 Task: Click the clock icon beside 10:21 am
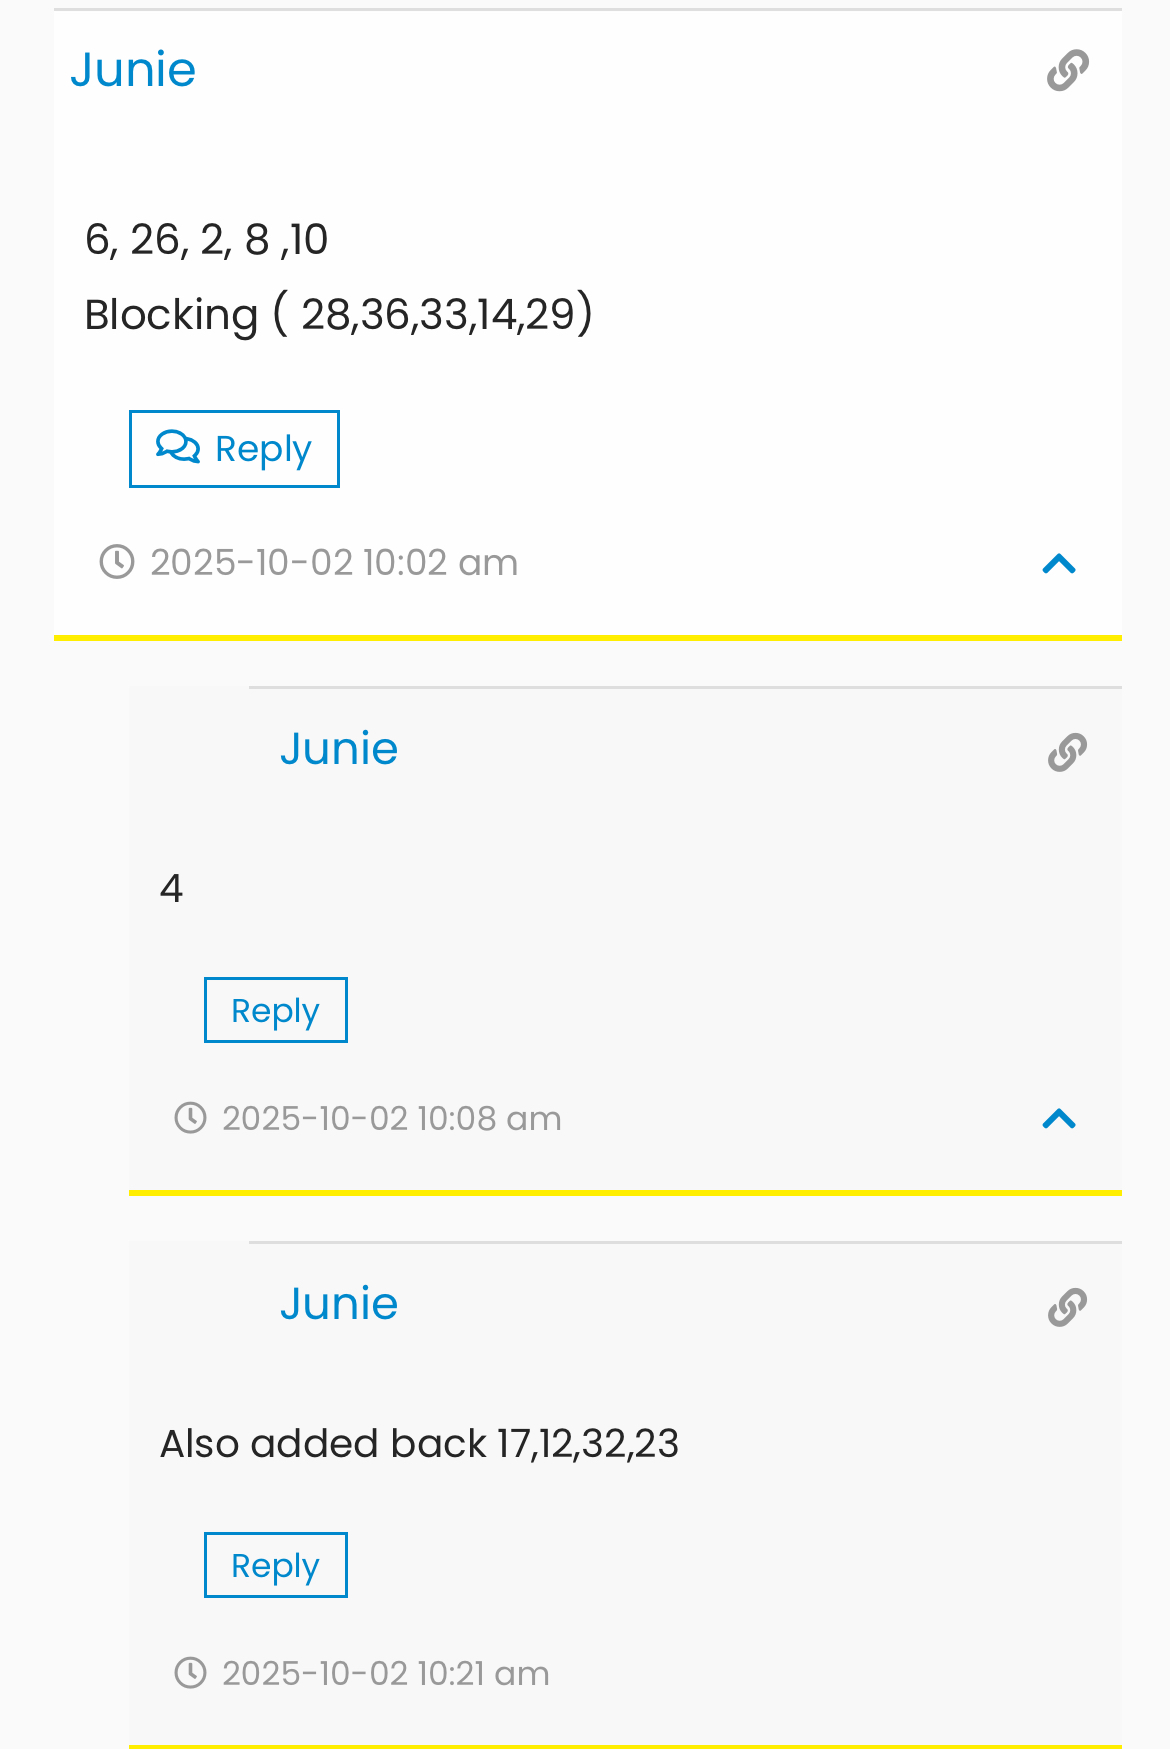(191, 1672)
